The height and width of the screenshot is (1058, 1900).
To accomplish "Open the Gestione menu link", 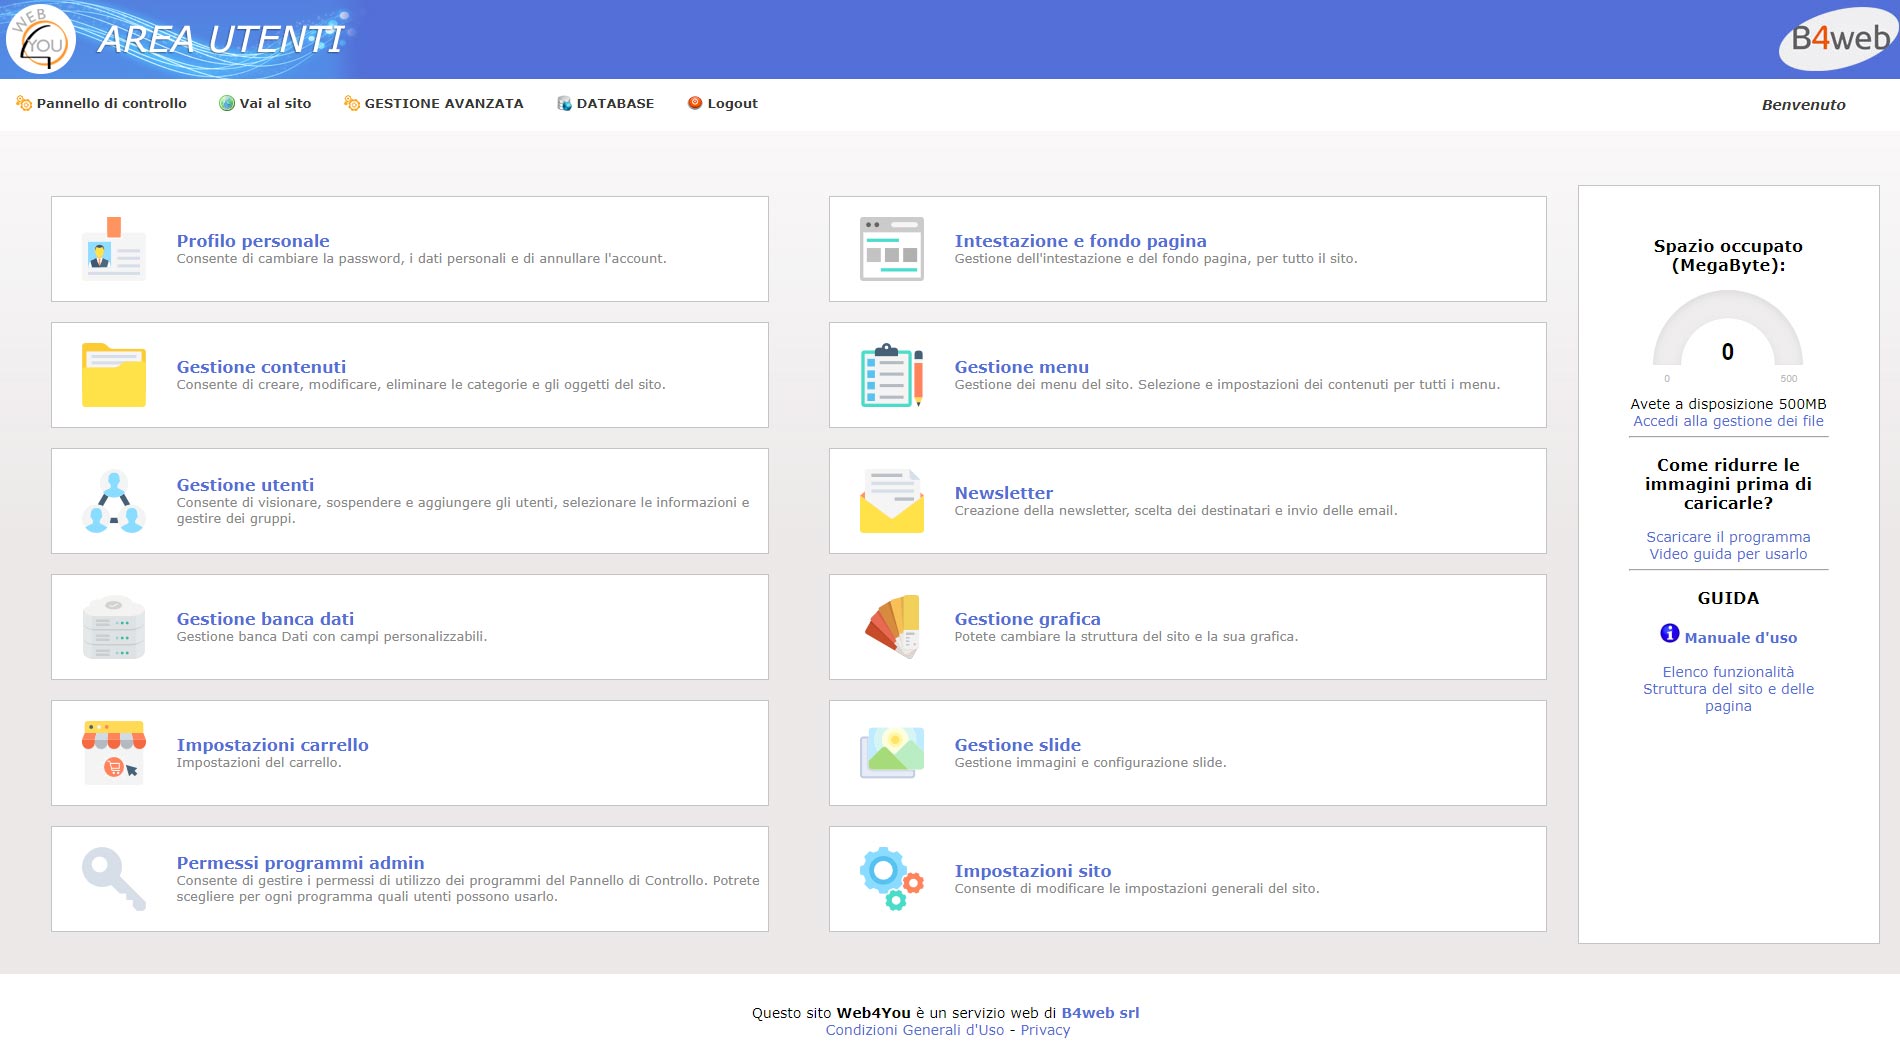I will click(1021, 367).
